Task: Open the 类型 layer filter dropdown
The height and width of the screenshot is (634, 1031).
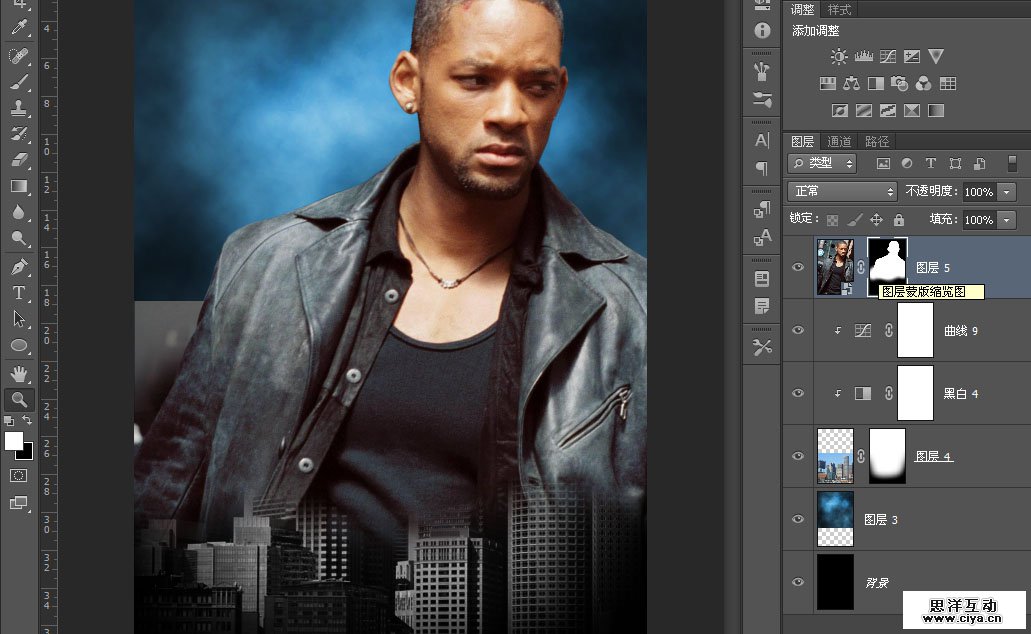Action: pyautogui.click(x=822, y=163)
